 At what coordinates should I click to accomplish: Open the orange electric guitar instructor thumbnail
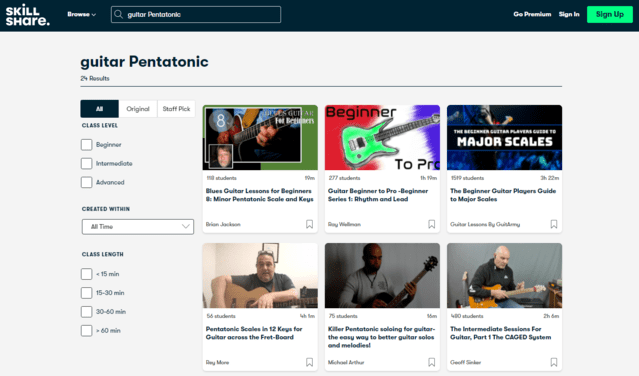coord(505,275)
